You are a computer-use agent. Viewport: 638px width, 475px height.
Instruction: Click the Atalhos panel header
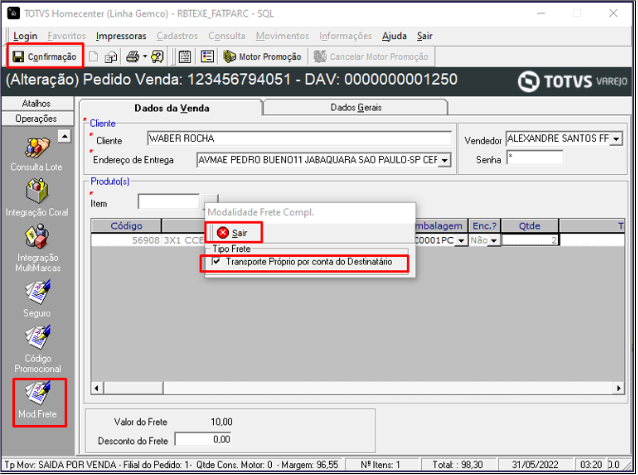pyautogui.click(x=37, y=103)
